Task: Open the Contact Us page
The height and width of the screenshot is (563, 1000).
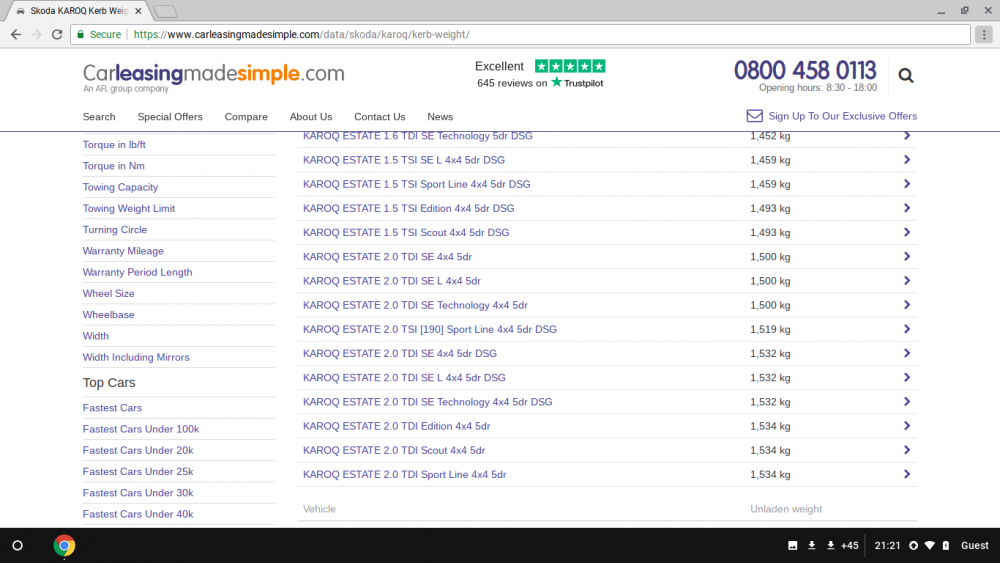Action: pos(379,117)
